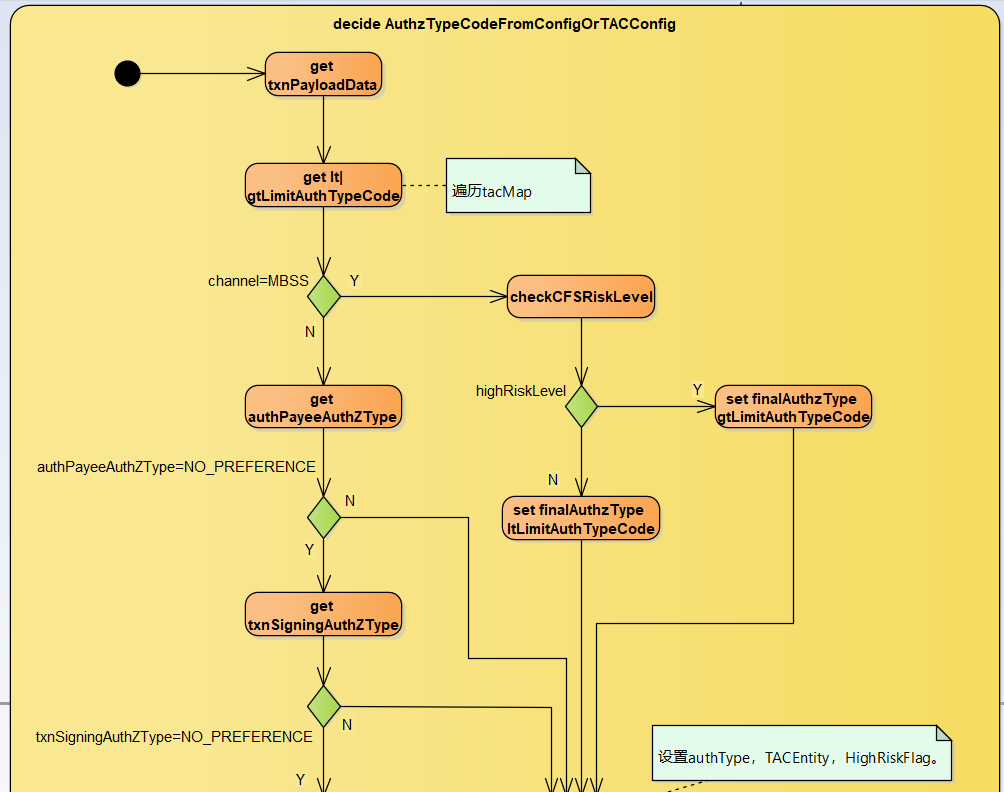
Task: Click the note about authType, TACEntity, HighRiskFlag
Action: point(800,754)
